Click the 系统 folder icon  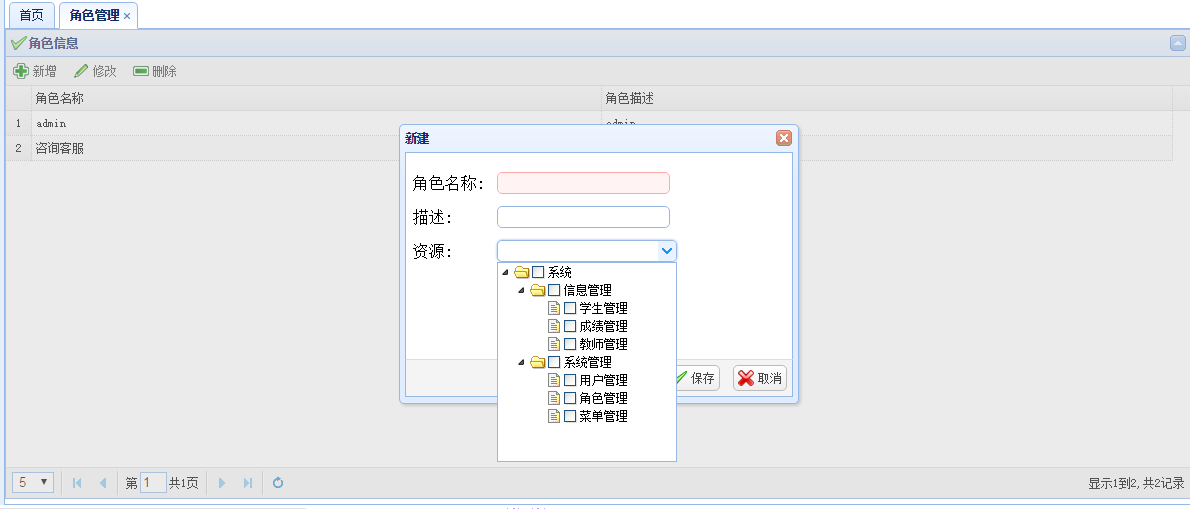(521, 272)
